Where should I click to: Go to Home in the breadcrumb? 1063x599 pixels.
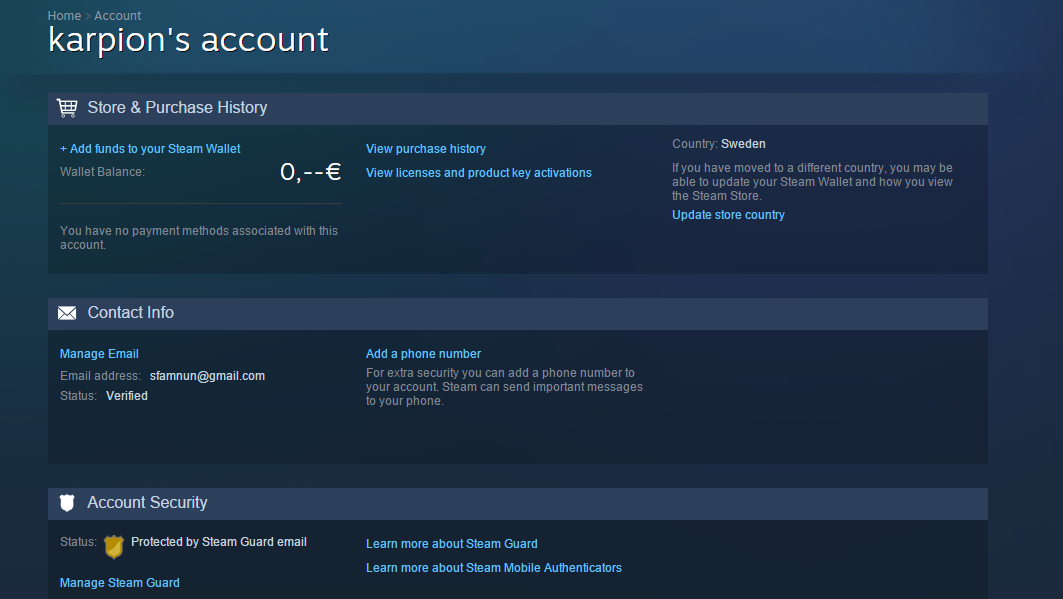click(64, 16)
